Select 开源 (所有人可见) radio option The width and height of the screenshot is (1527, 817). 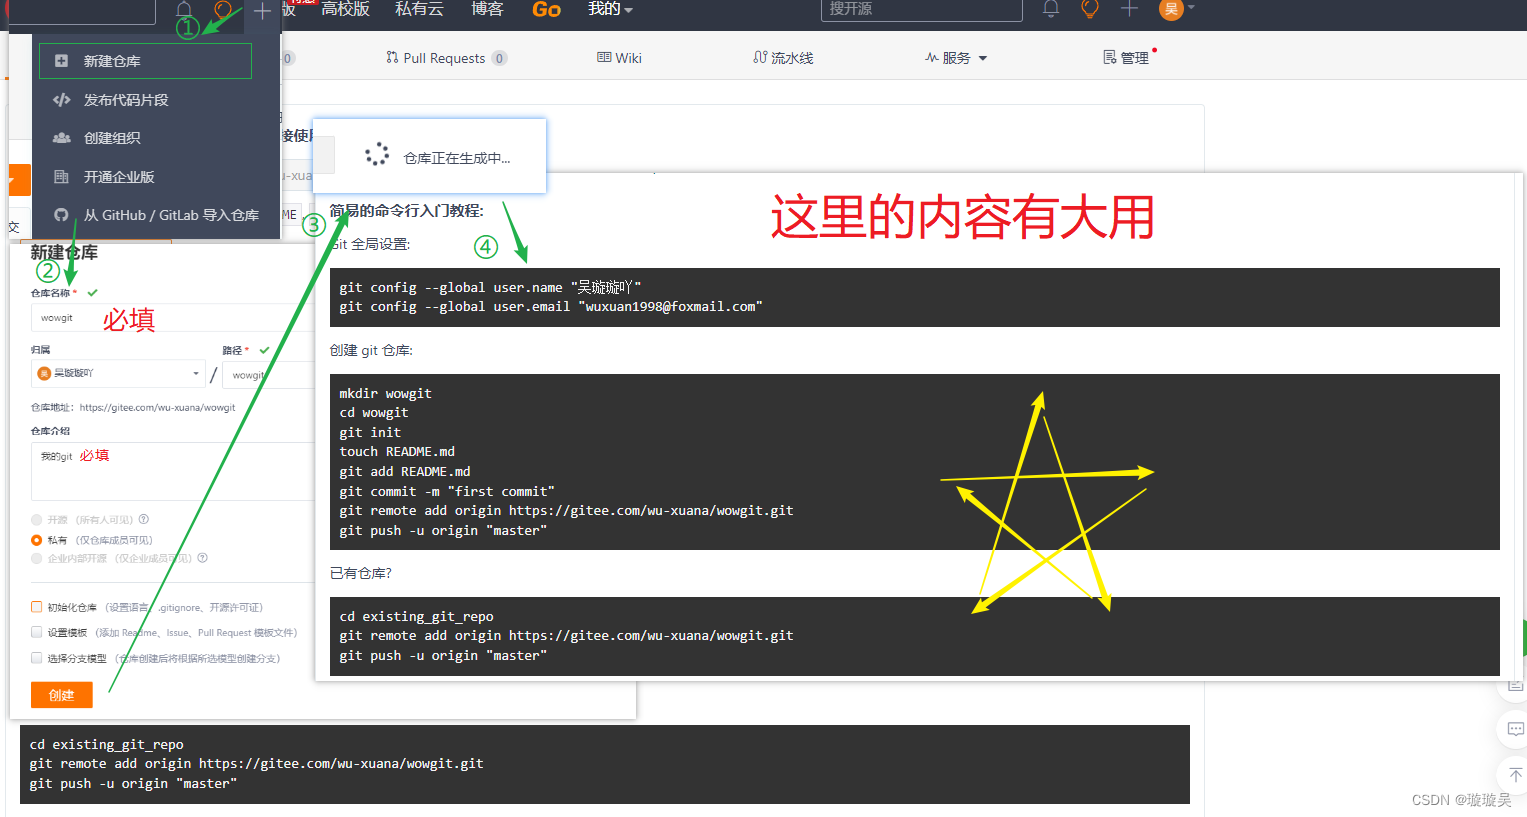[x=37, y=520]
